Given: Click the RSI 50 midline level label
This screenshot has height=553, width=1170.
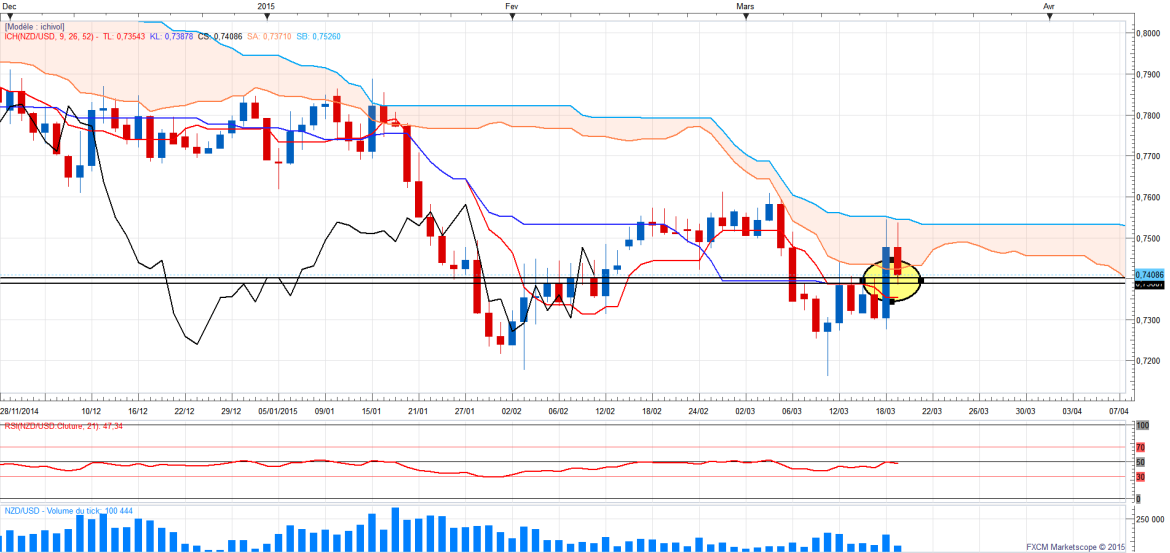Looking at the screenshot, I should [1139, 463].
